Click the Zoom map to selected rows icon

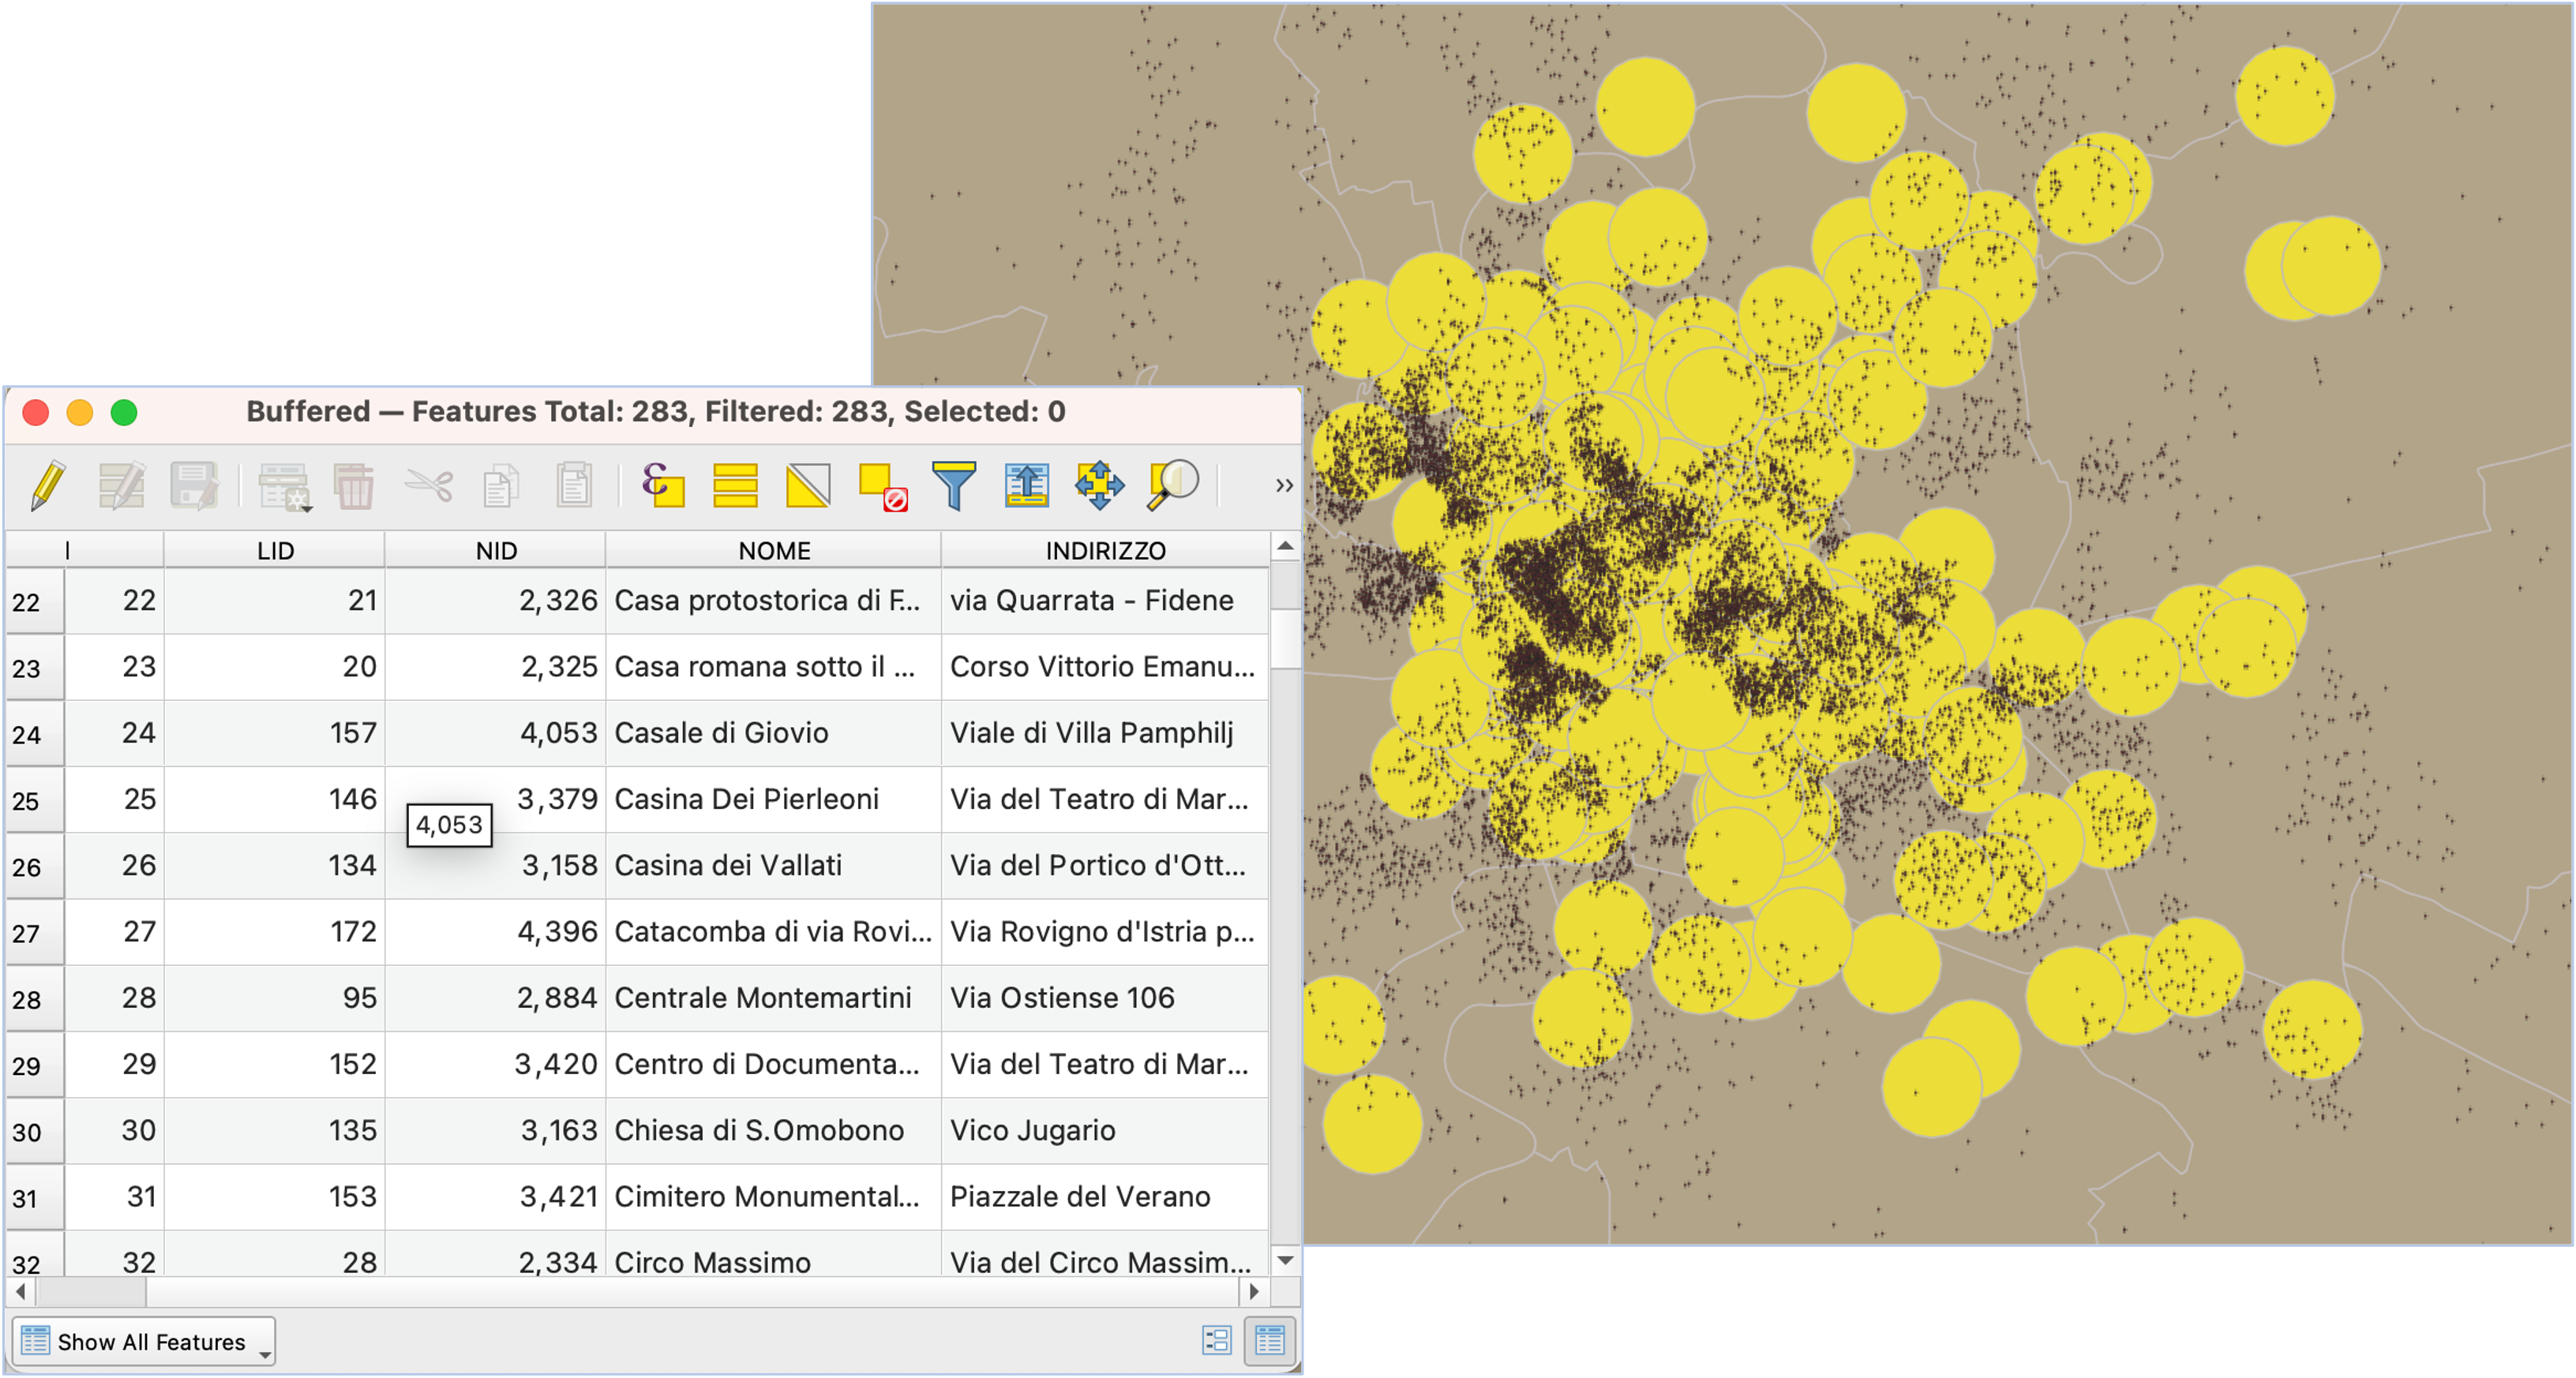[1172, 486]
